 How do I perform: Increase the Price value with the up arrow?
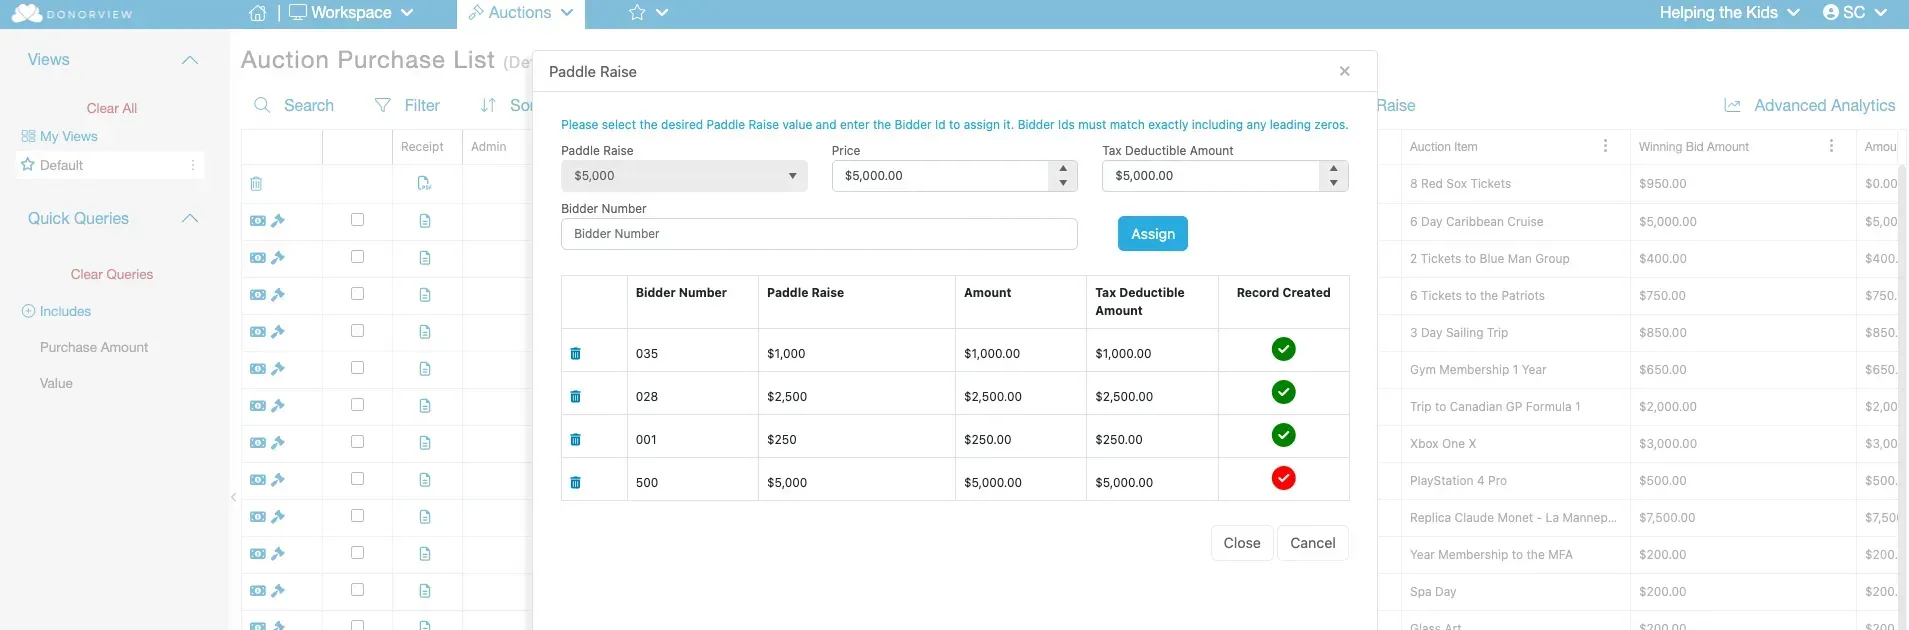pos(1063,169)
